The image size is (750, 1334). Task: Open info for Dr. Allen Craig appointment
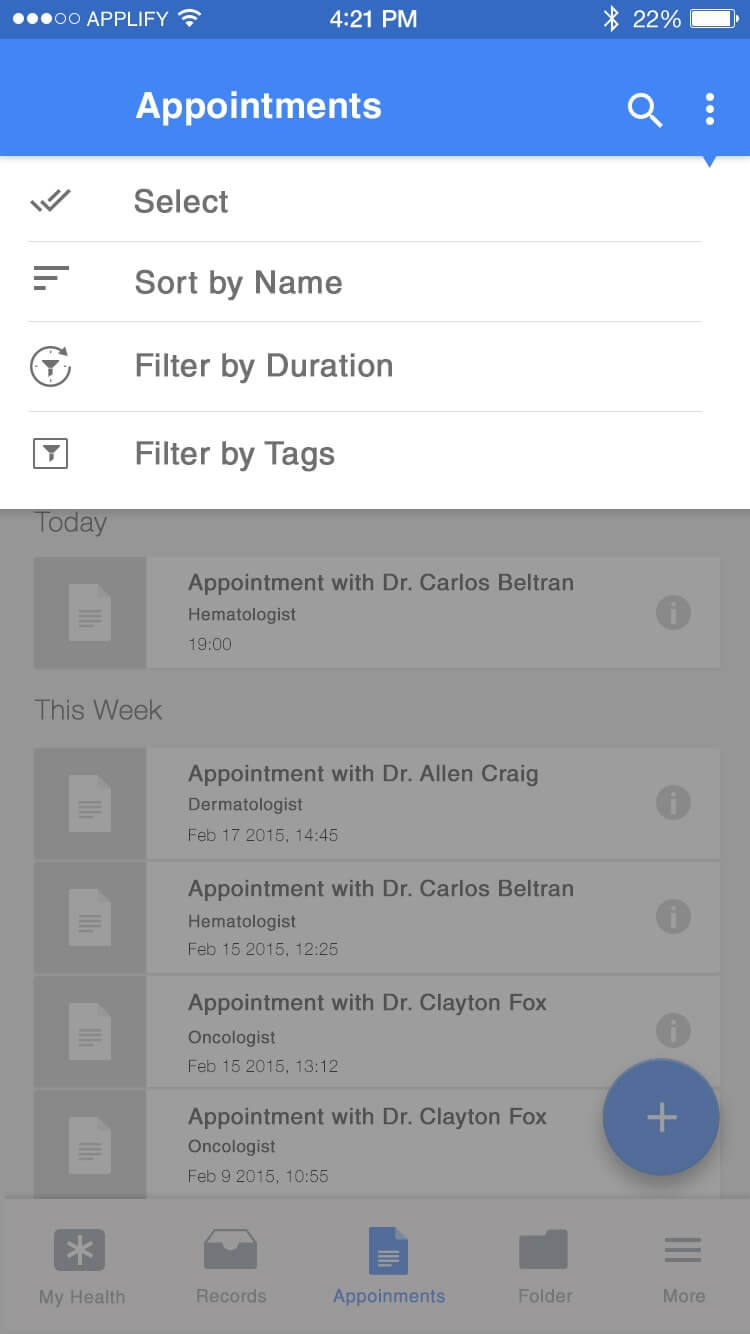click(673, 802)
